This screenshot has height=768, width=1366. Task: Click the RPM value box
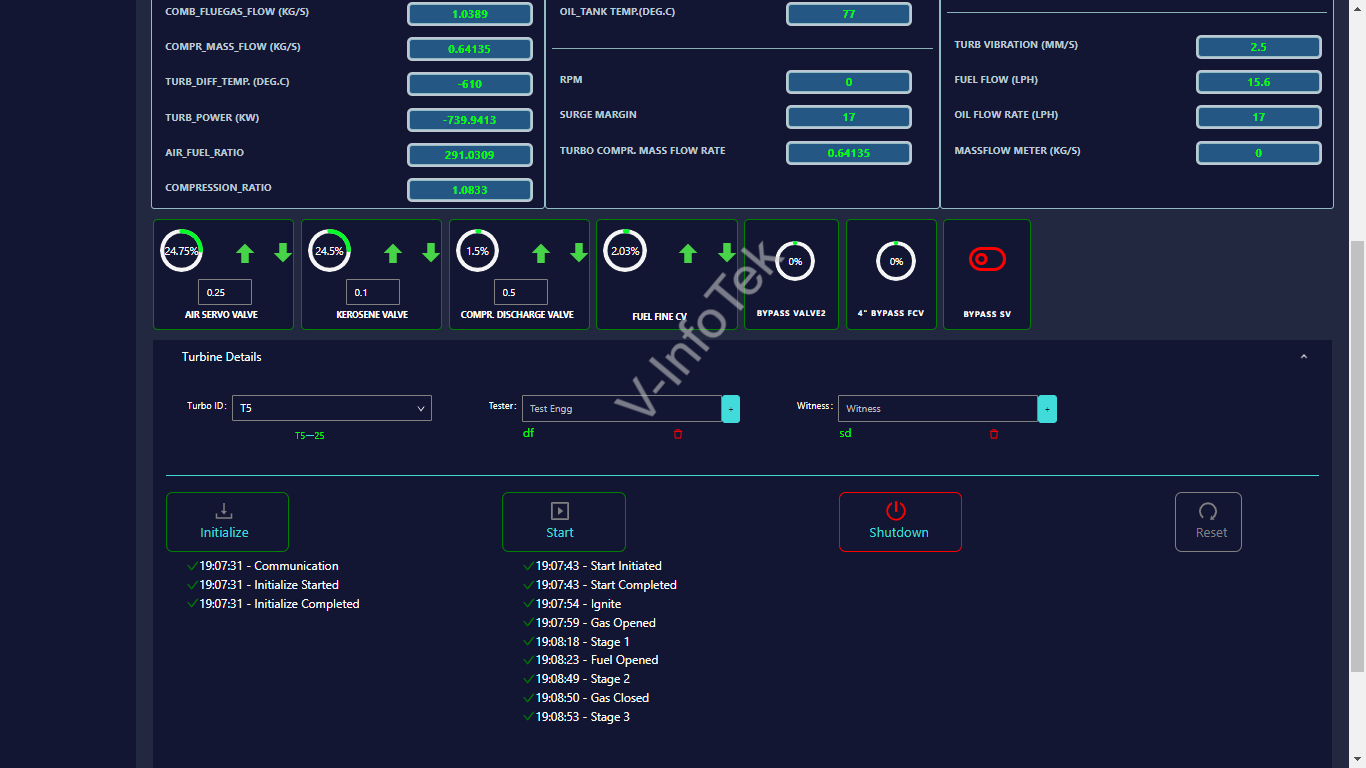point(849,82)
